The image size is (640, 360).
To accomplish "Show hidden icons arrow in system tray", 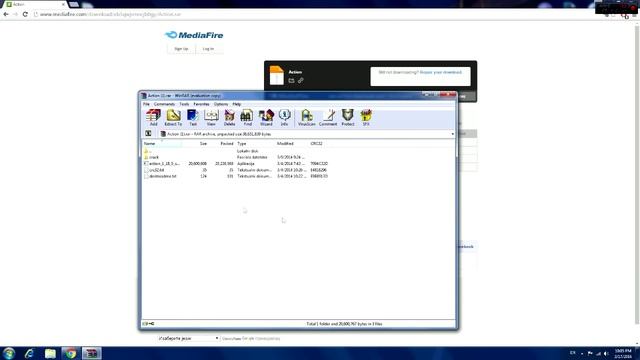I will [582, 353].
